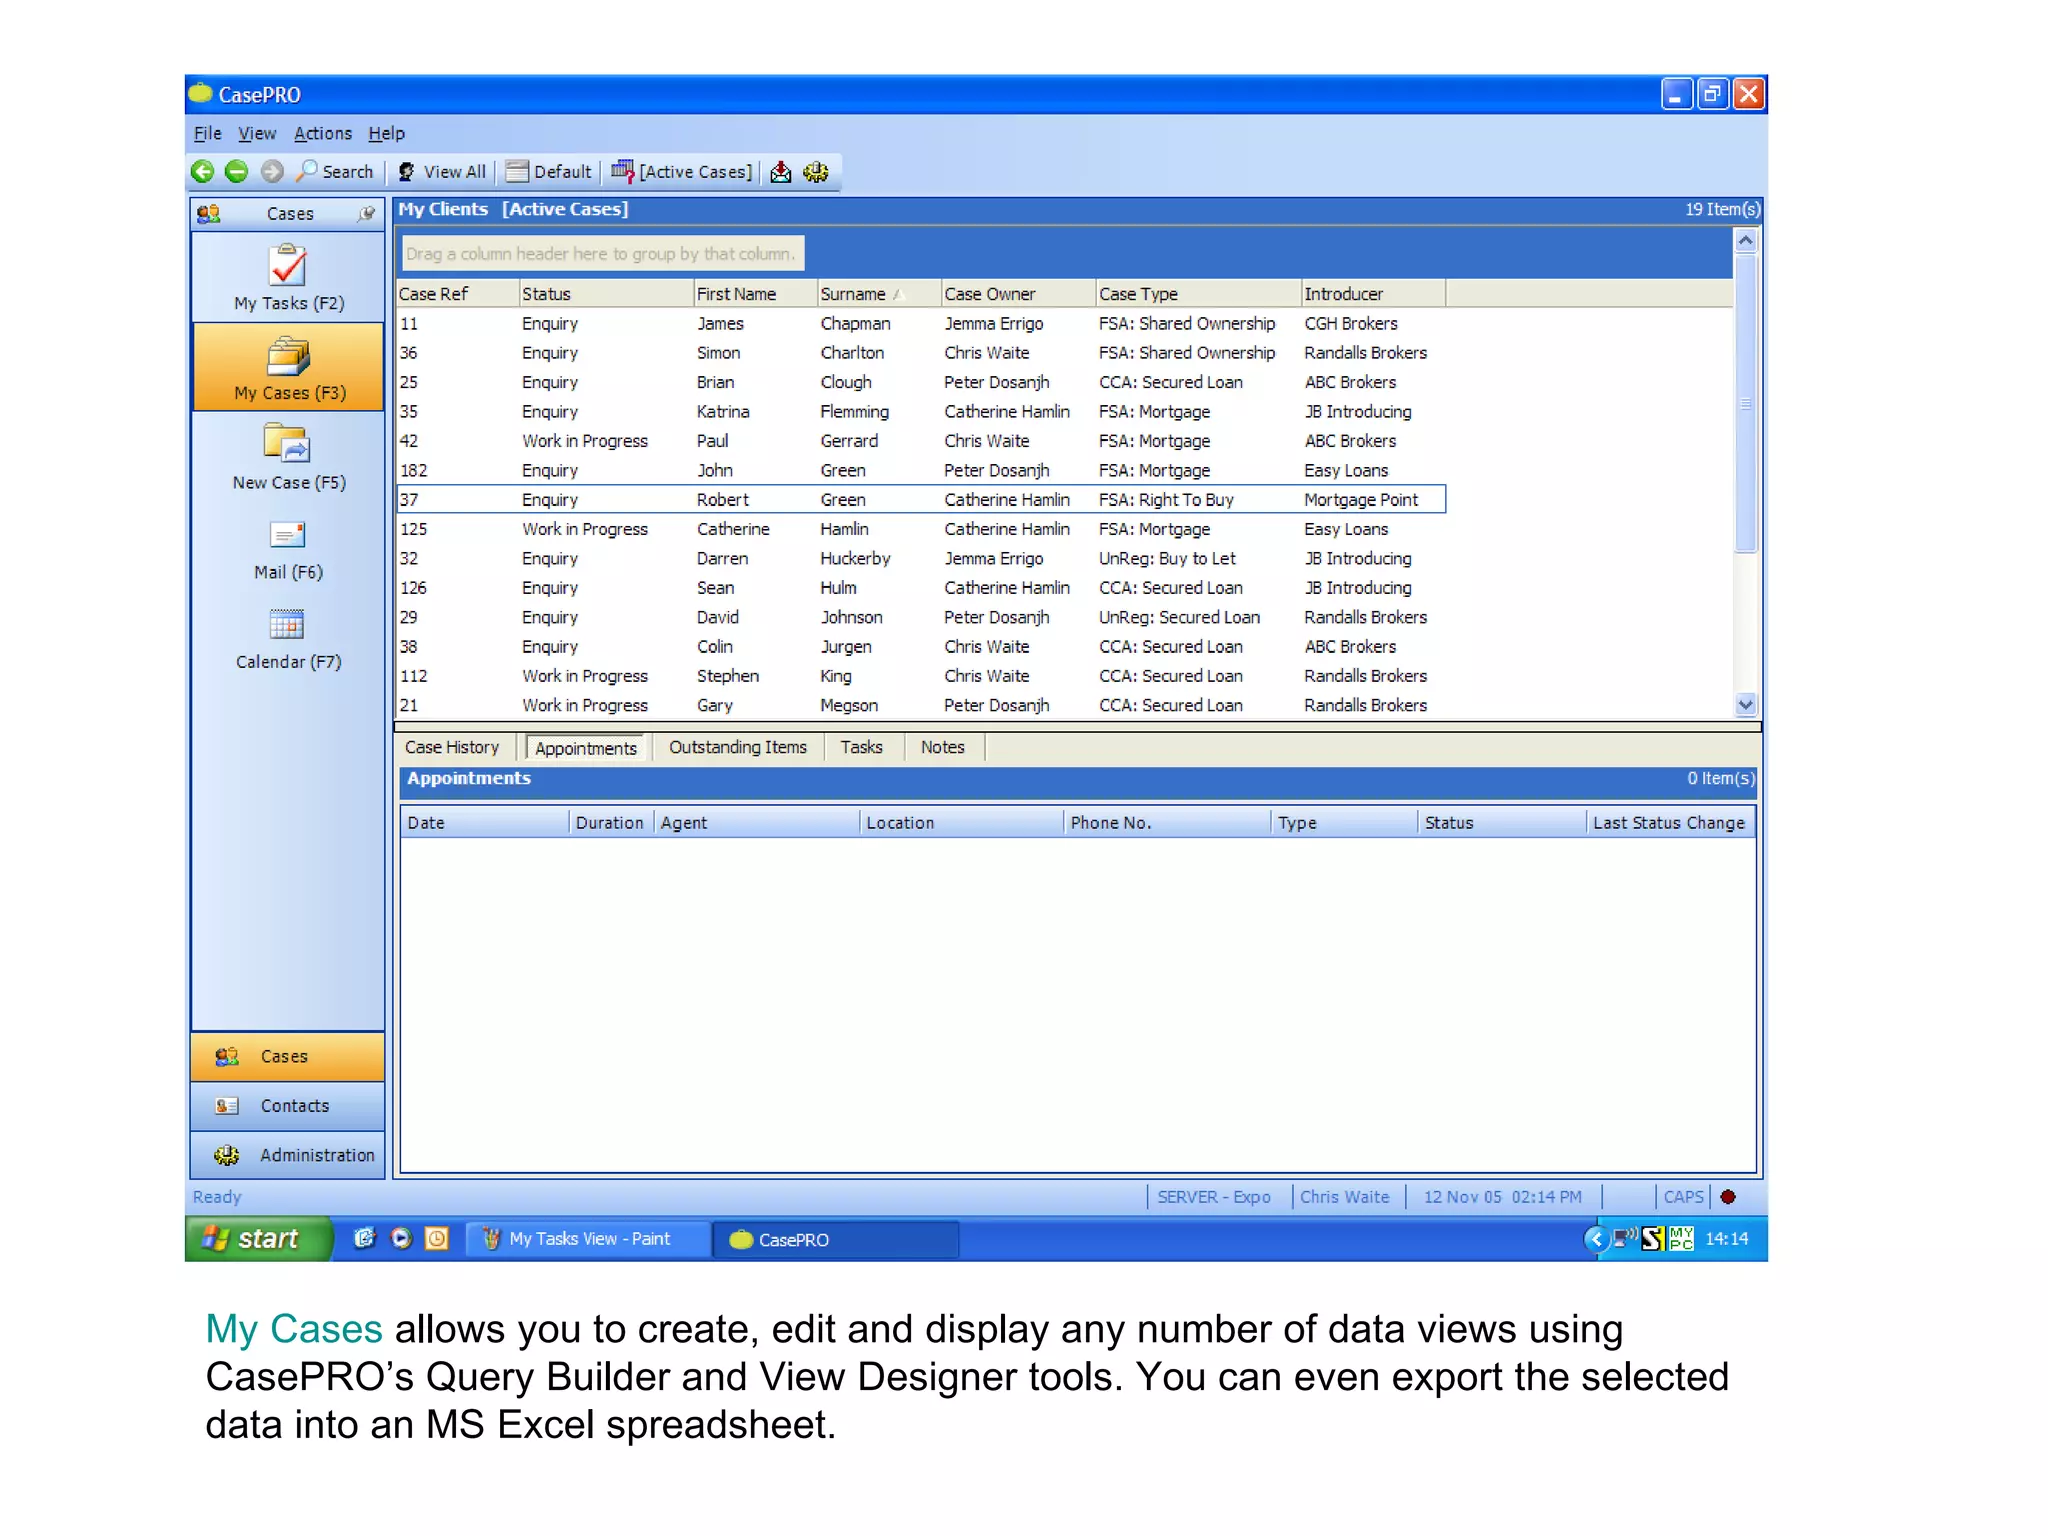This screenshot has width=2048, height=1536.
Task: Switch to the Outstanding Items tab
Action: 738,747
